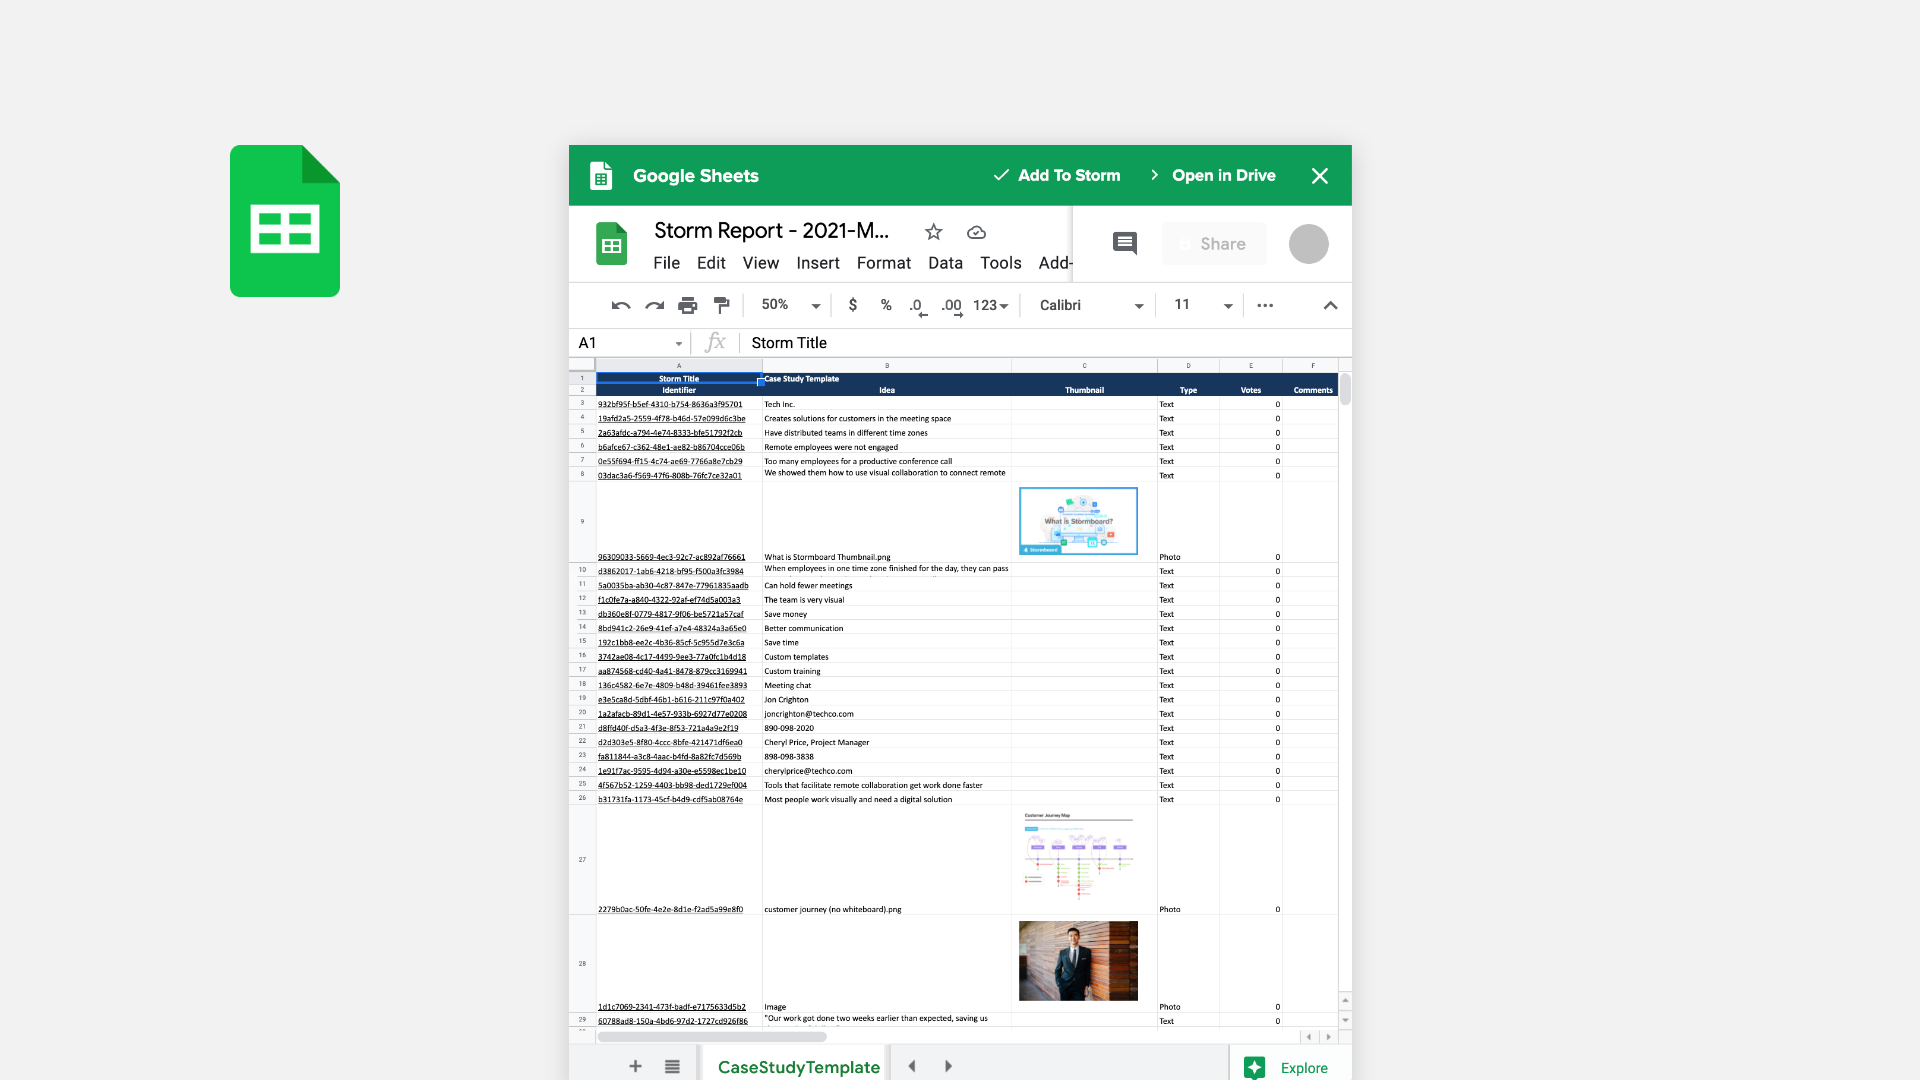The image size is (1920, 1080).
Task: Select the Storm Title header cell
Action: (679, 379)
